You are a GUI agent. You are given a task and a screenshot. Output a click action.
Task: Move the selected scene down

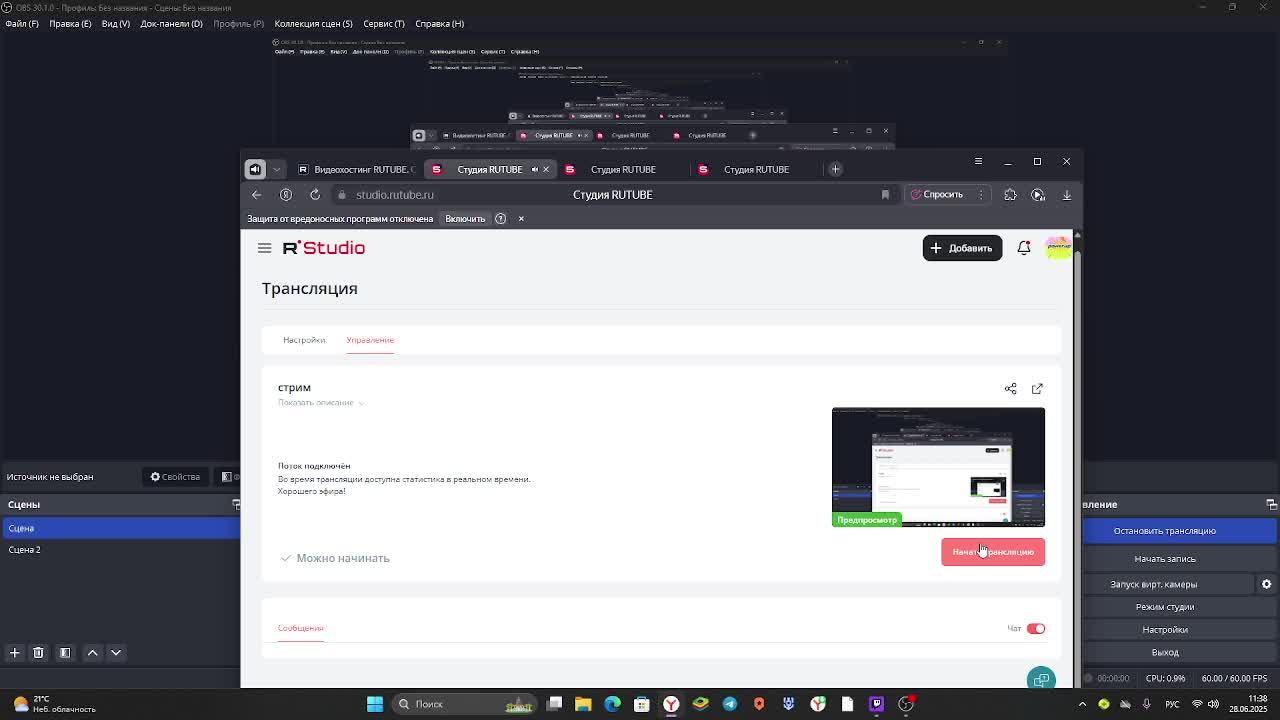(116, 653)
